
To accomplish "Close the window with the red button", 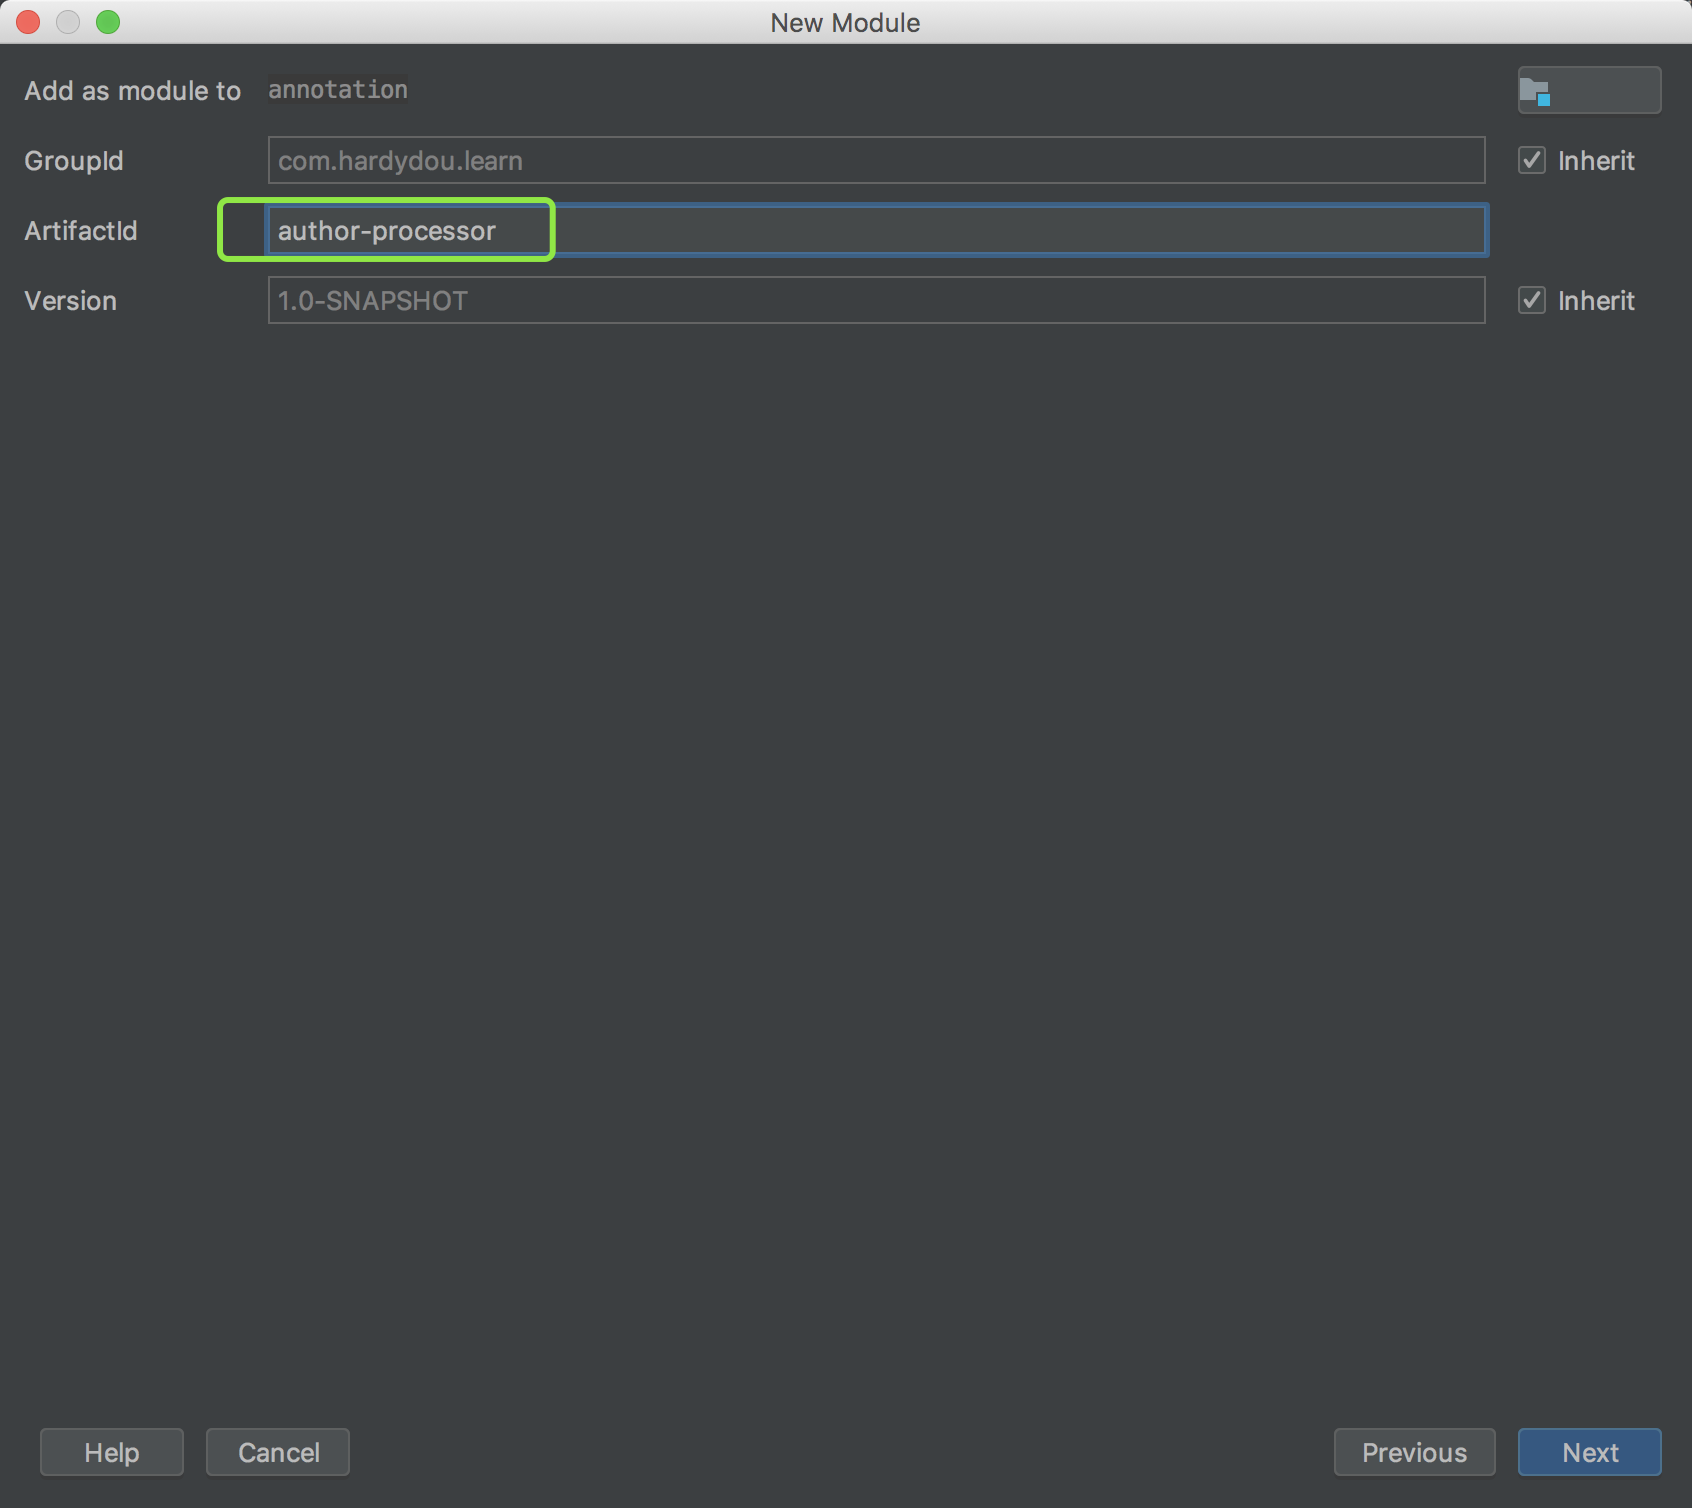I will (x=28, y=22).
